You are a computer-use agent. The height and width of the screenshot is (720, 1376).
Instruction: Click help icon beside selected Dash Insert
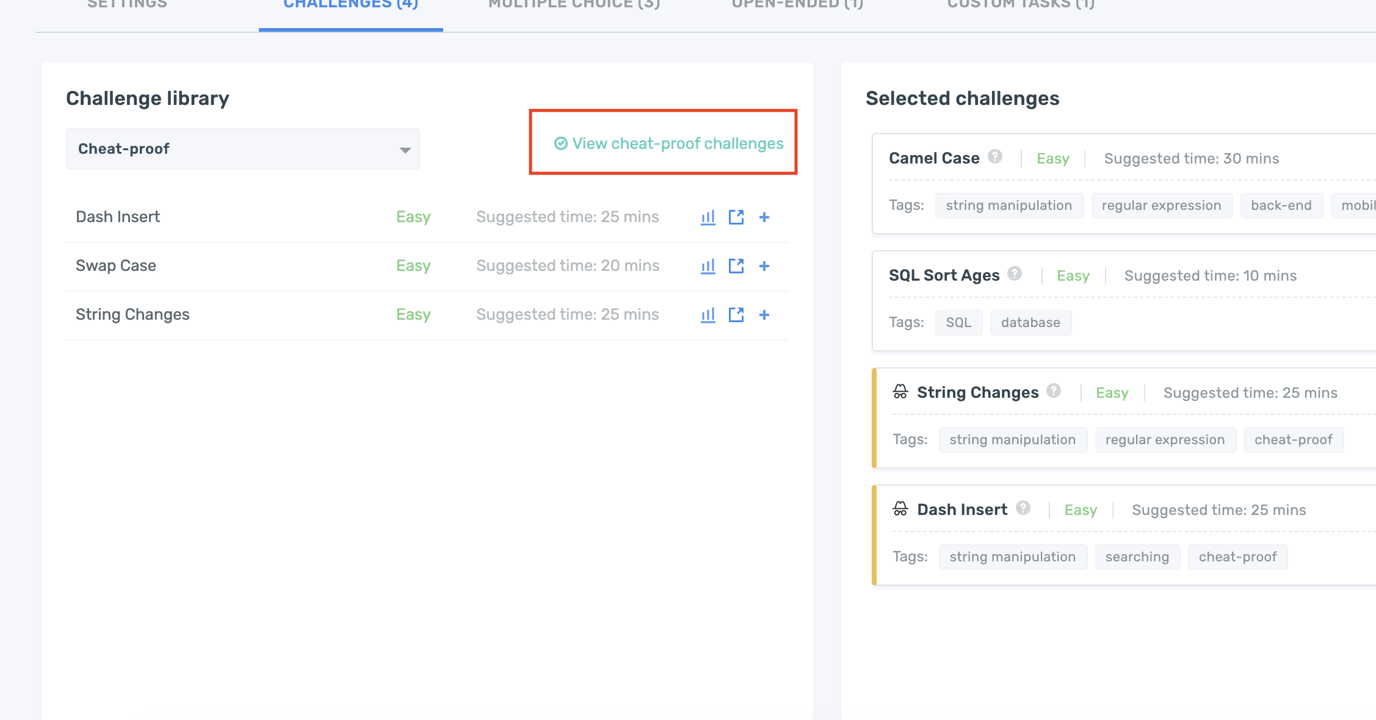point(1023,508)
